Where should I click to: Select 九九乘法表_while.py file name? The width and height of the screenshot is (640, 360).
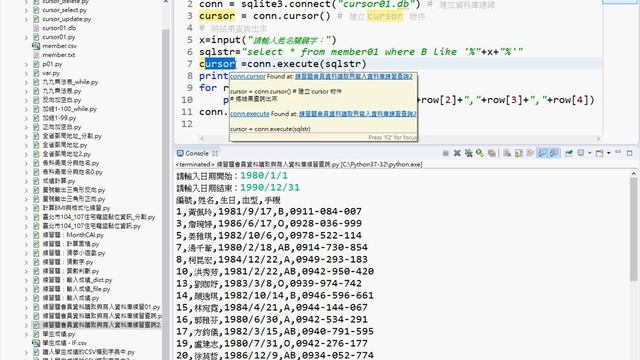point(70,82)
